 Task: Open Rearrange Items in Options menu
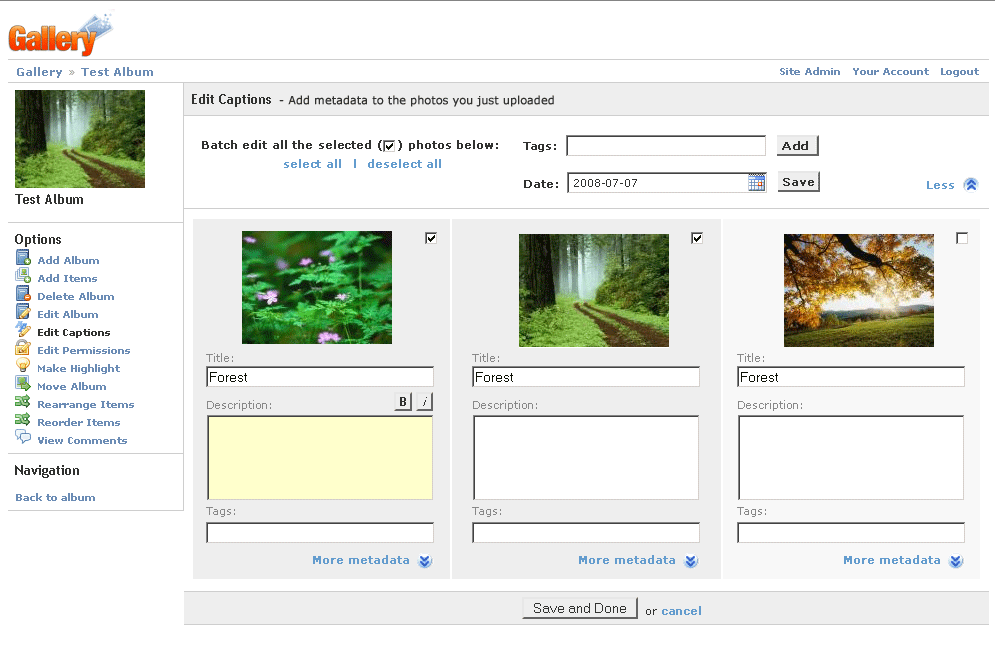click(85, 404)
